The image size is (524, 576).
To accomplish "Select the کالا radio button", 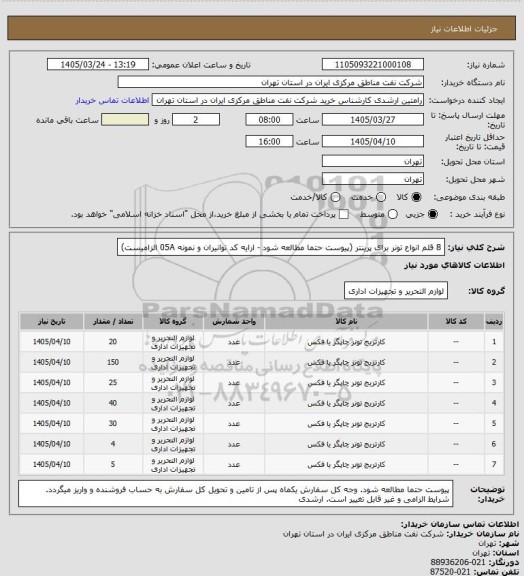I will (416, 197).
